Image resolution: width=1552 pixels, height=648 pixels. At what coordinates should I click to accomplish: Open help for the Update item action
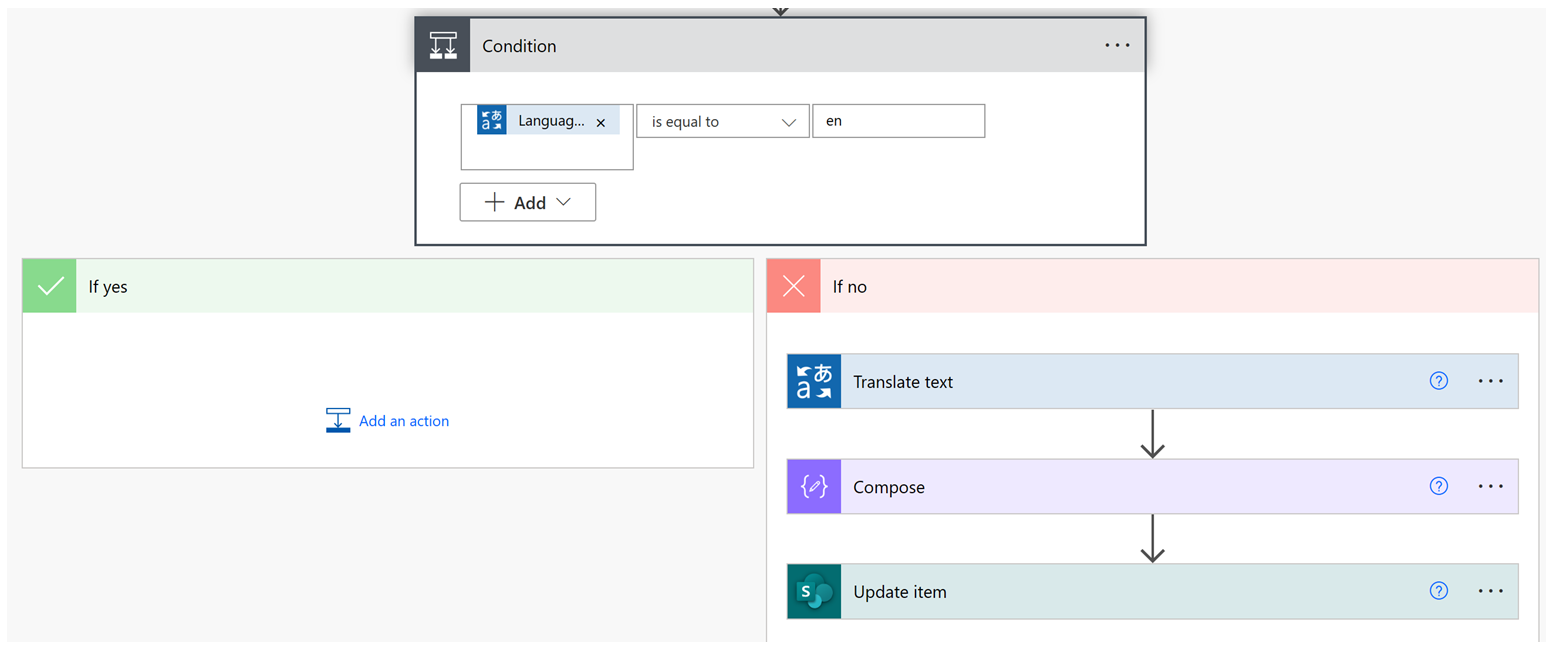tap(1438, 591)
